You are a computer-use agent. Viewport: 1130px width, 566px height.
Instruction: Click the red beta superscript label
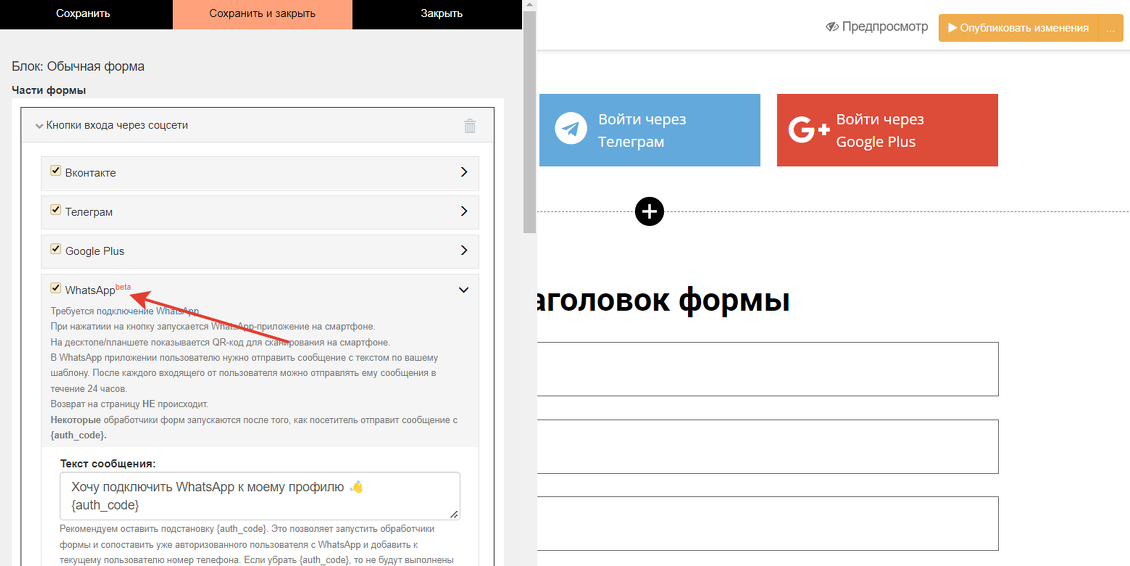click(x=123, y=286)
